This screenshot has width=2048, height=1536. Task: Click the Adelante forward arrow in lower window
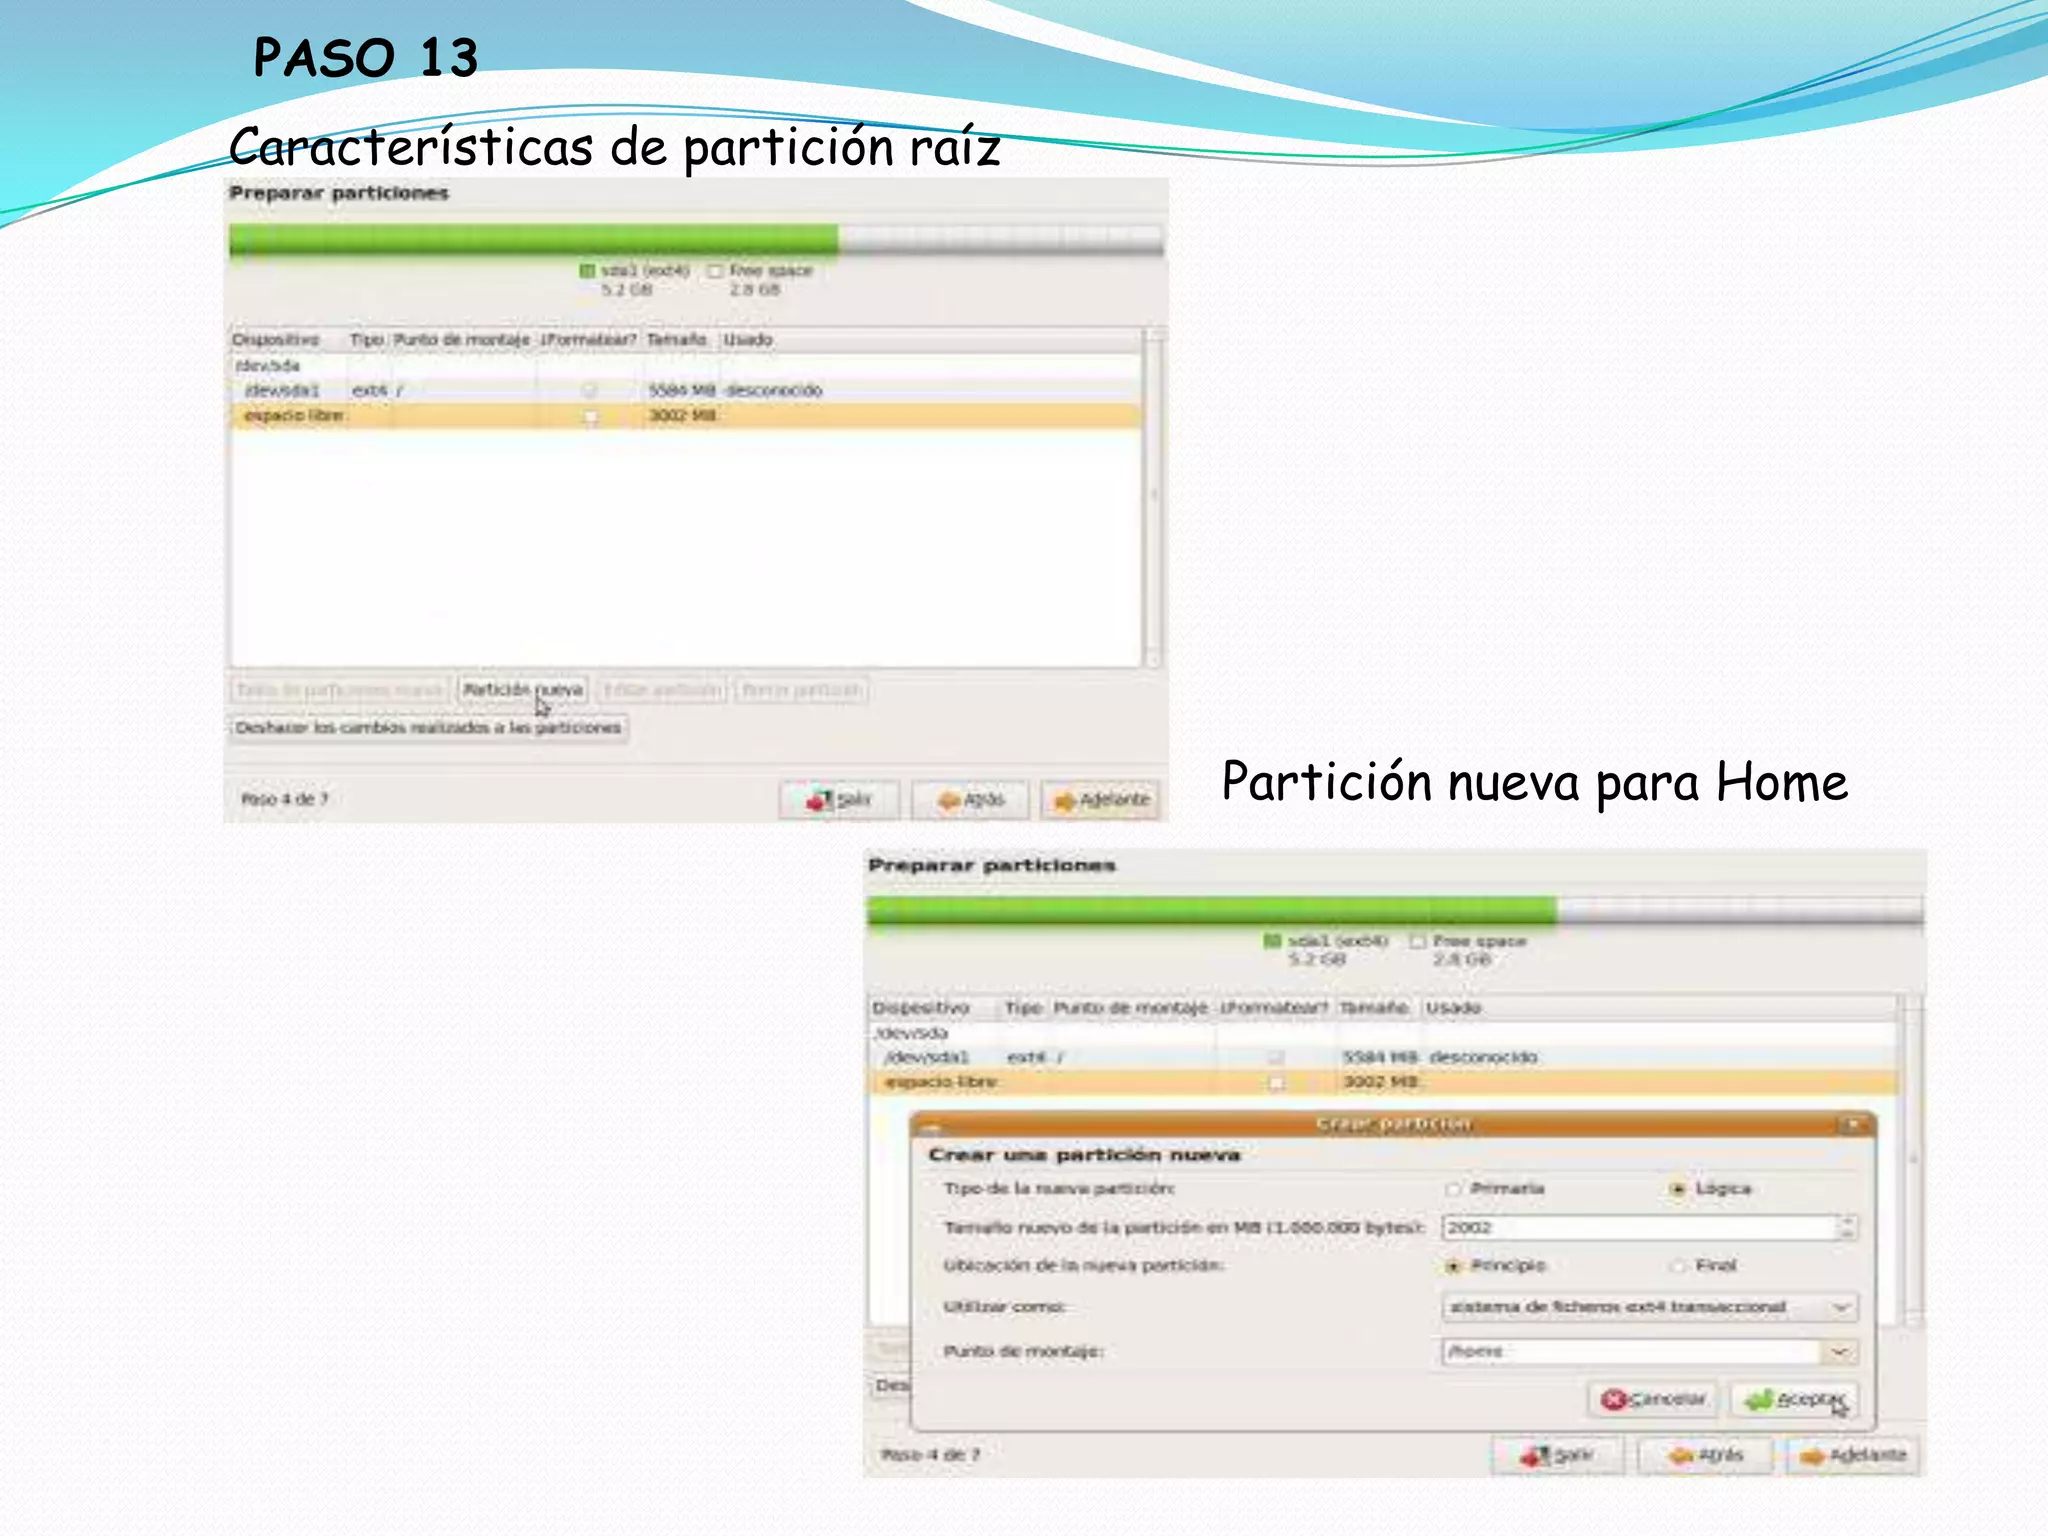[1812, 1456]
